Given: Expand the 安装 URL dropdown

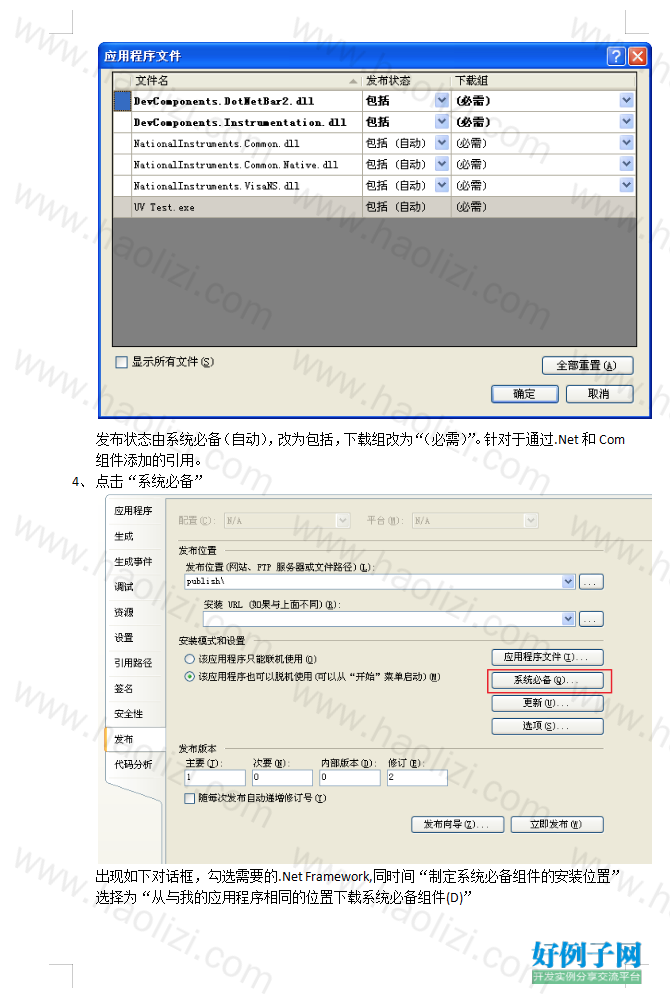Looking at the screenshot, I should pos(568,619).
